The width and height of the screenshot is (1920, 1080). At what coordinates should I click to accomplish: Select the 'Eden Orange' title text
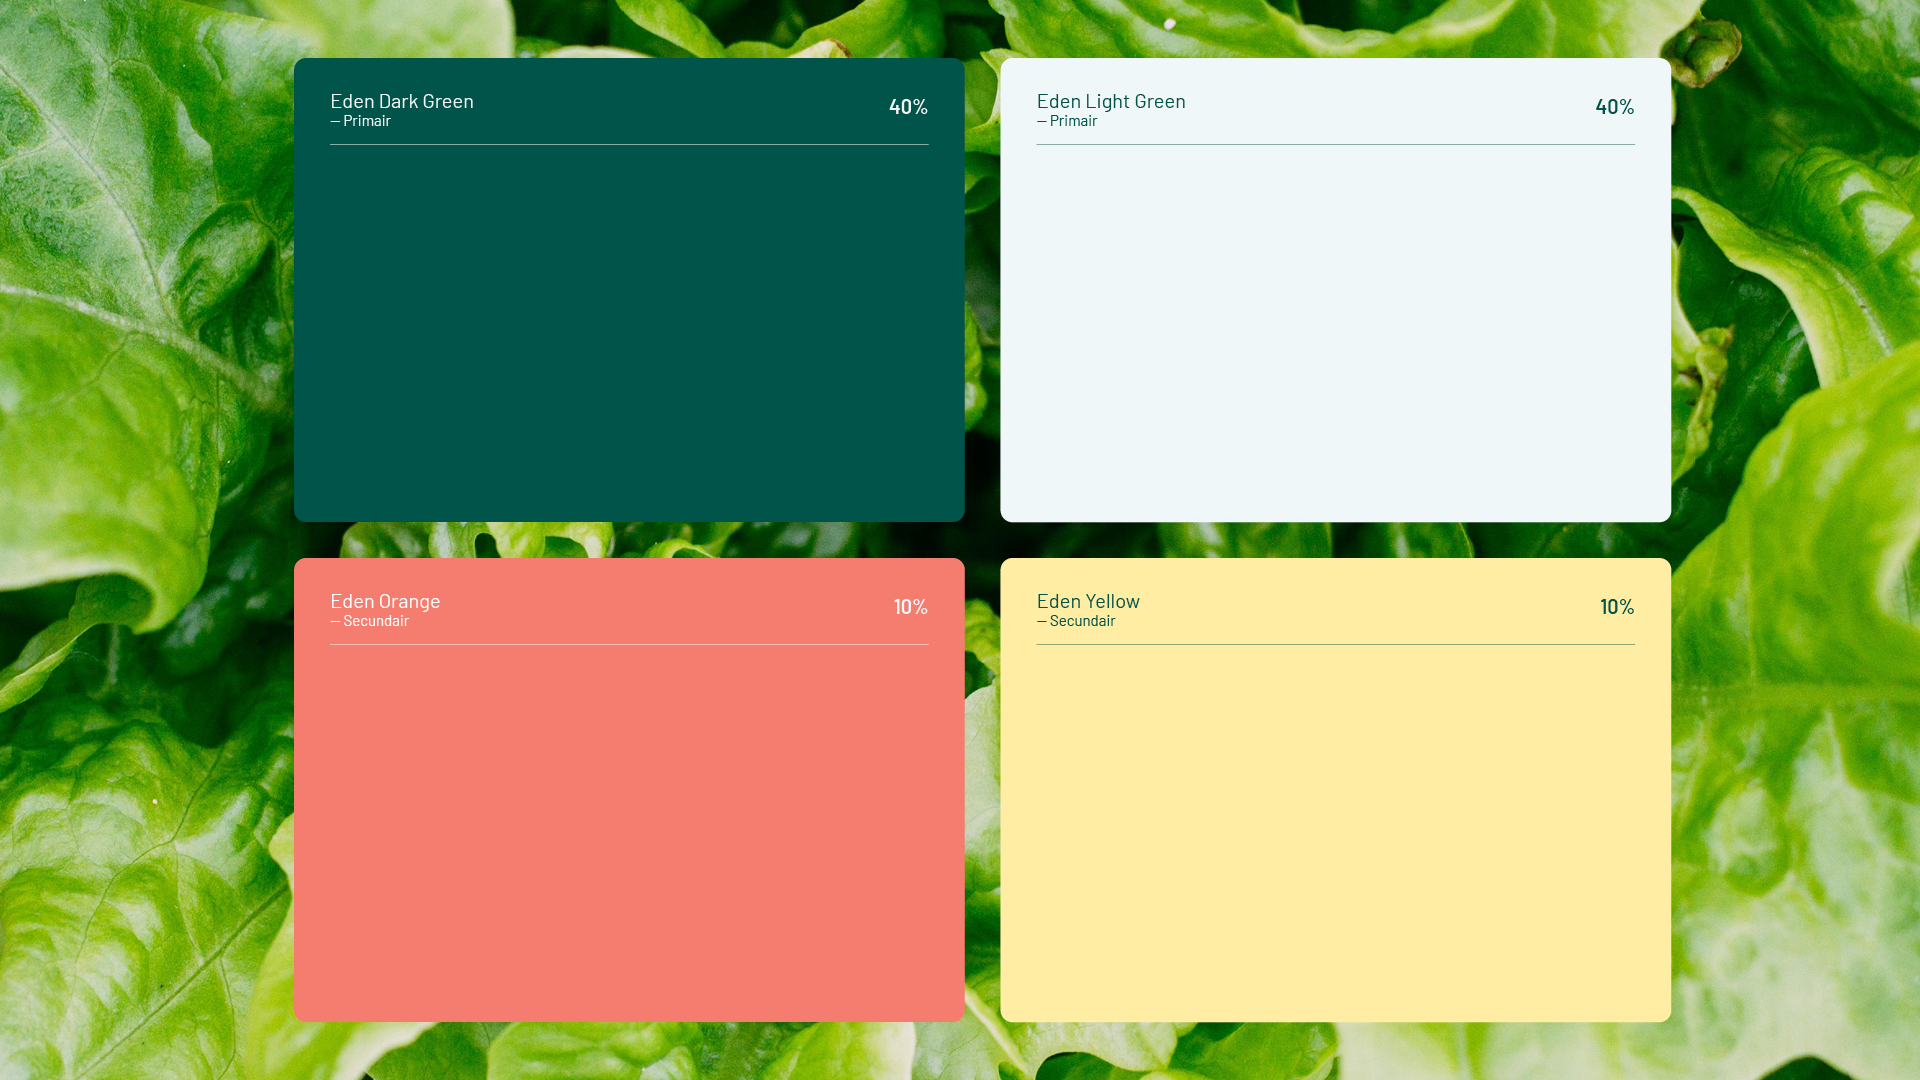tap(385, 601)
